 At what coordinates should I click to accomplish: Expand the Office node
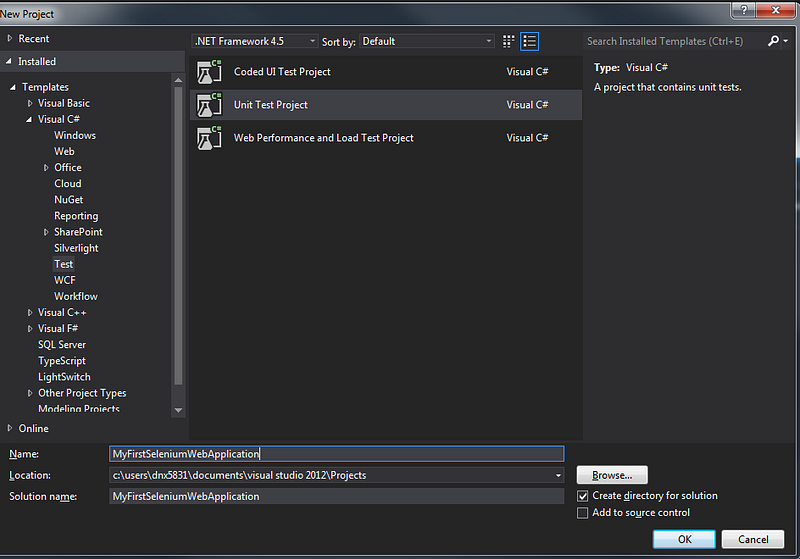[46, 167]
